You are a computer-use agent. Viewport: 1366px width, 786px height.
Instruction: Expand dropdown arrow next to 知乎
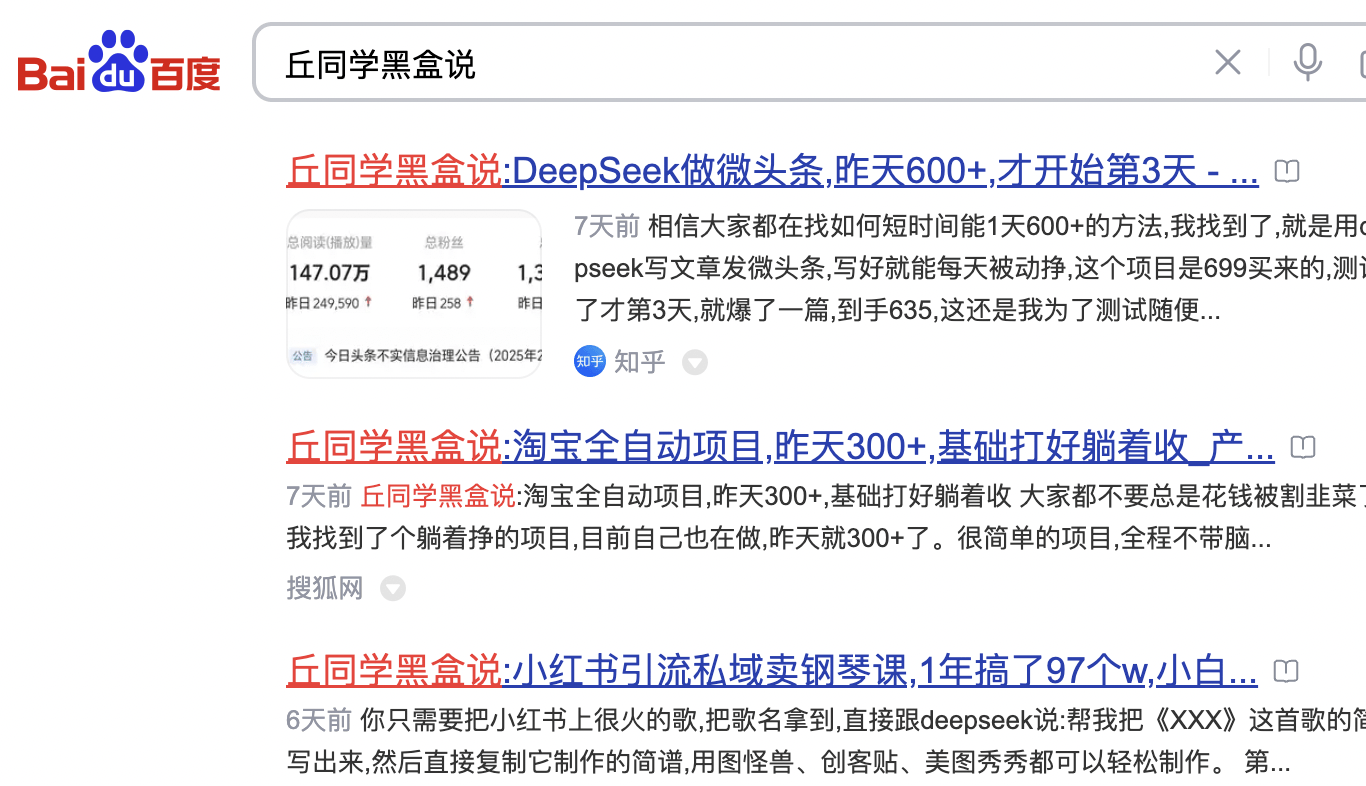click(x=695, y=362)
